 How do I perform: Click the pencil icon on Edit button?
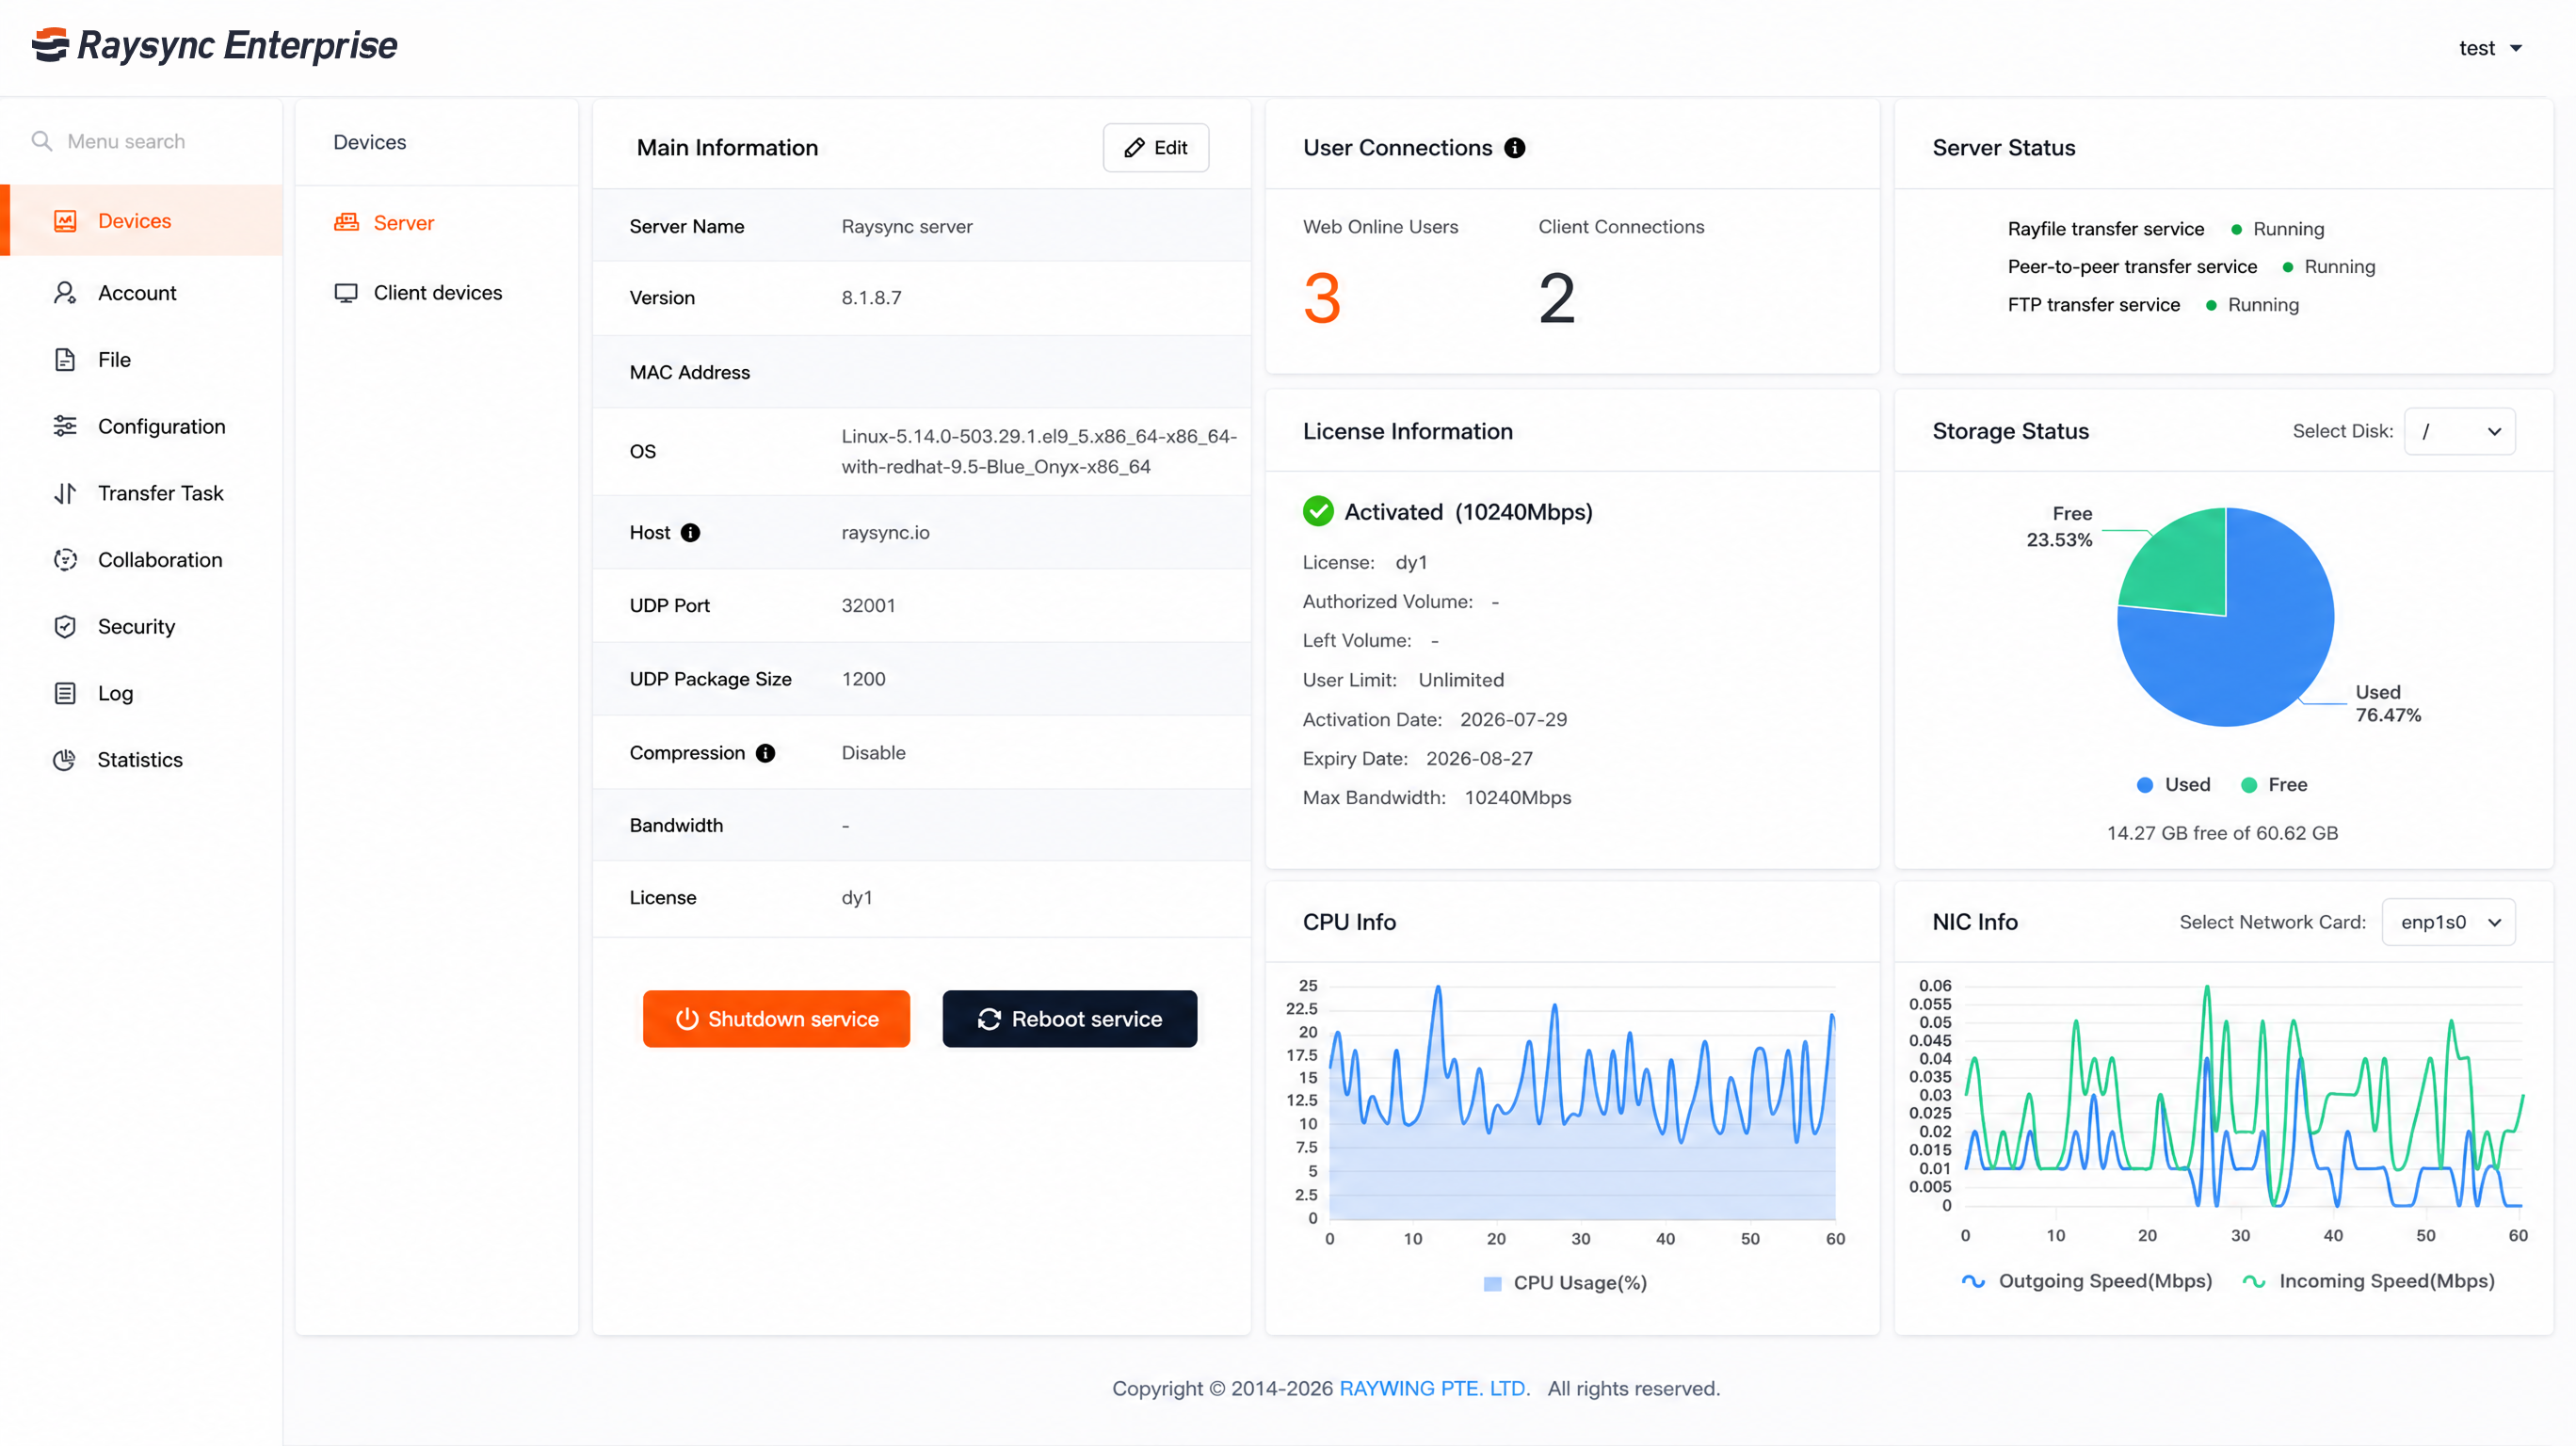click(1134, 148)
